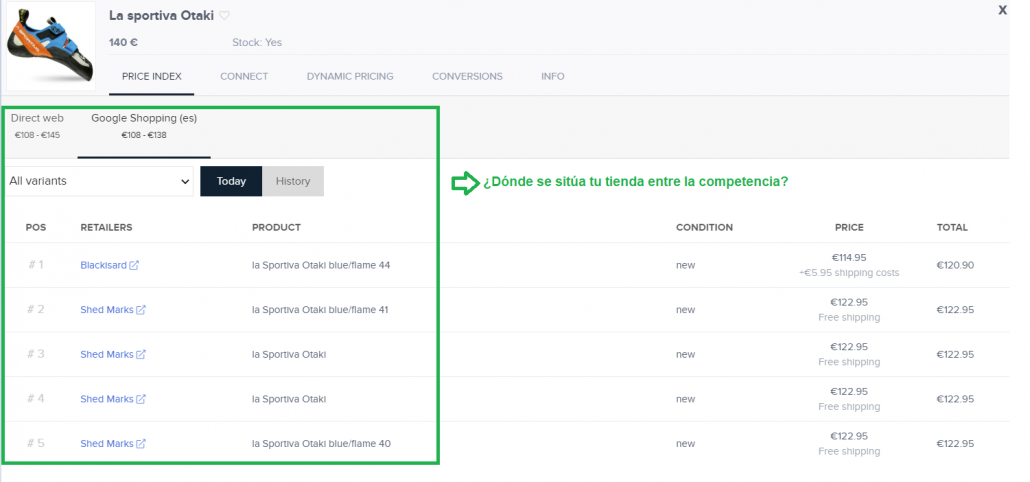The image size is (1030, 482).
Task: Switch to Direct web price source
Action: click(x=37, y=126)
